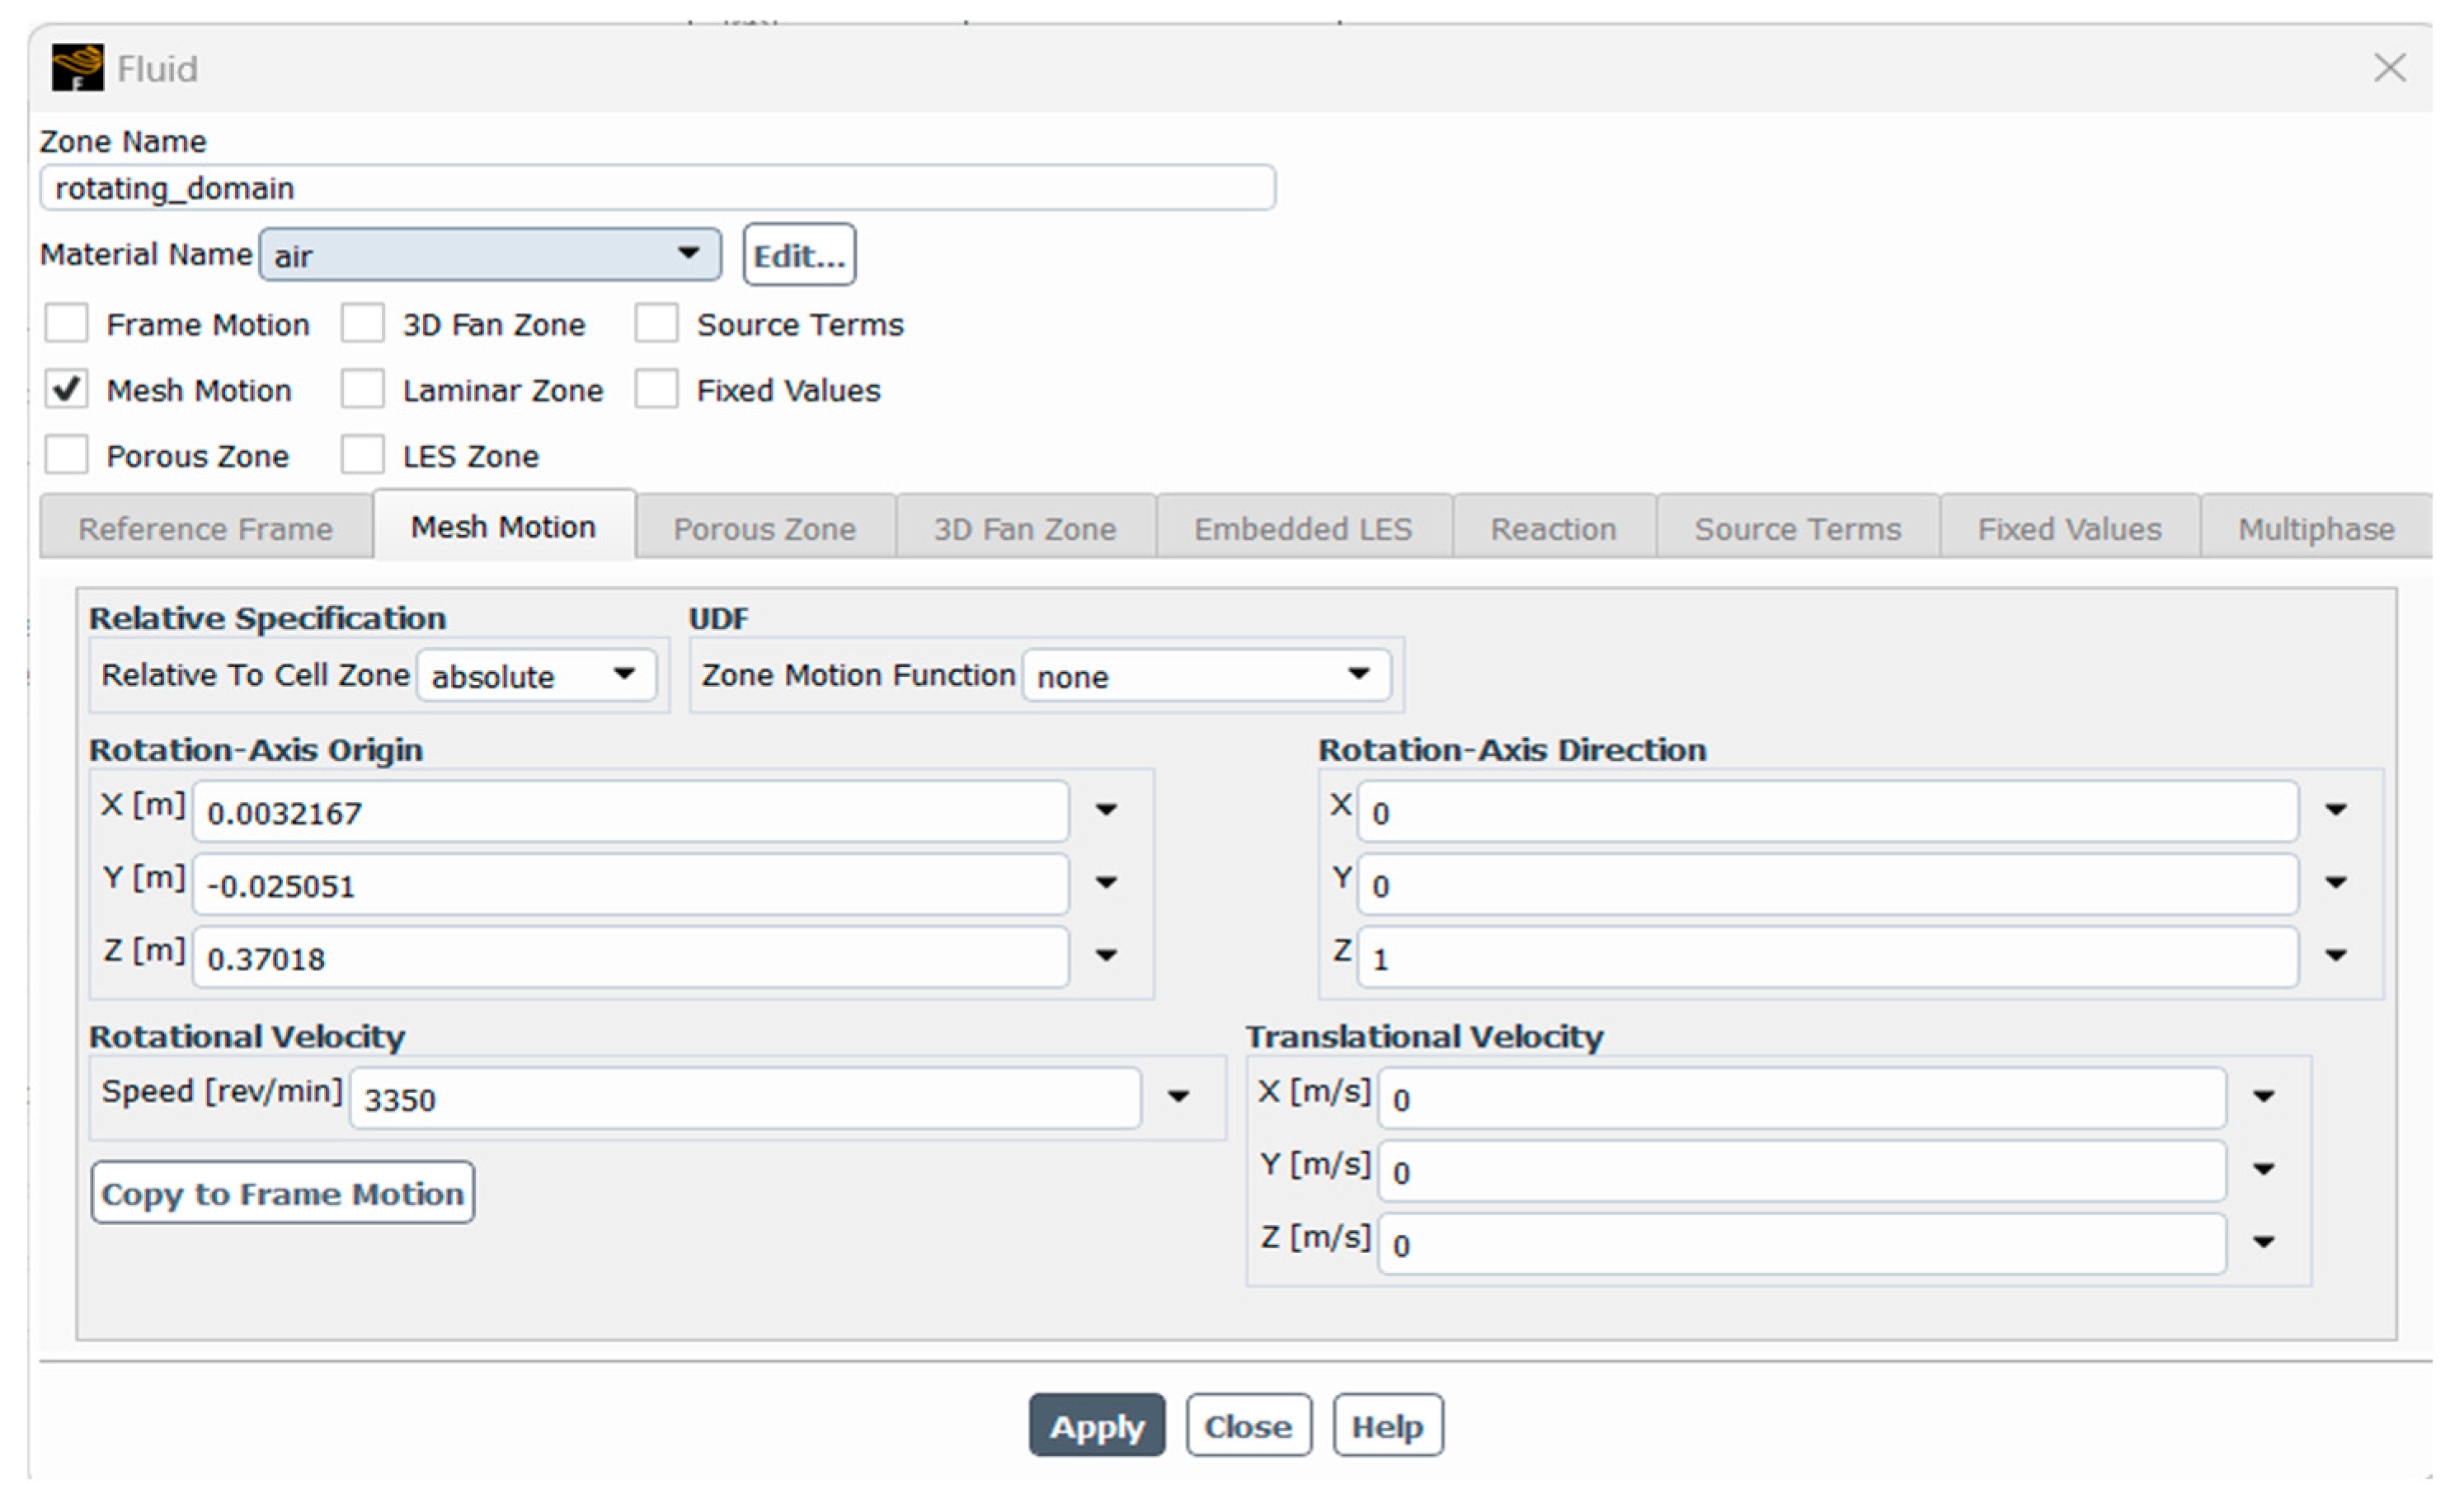This screenshot has height=1507, width=2464.
Task: Enable the Porous Zone checkbox
Action: [x=67, y=455]
